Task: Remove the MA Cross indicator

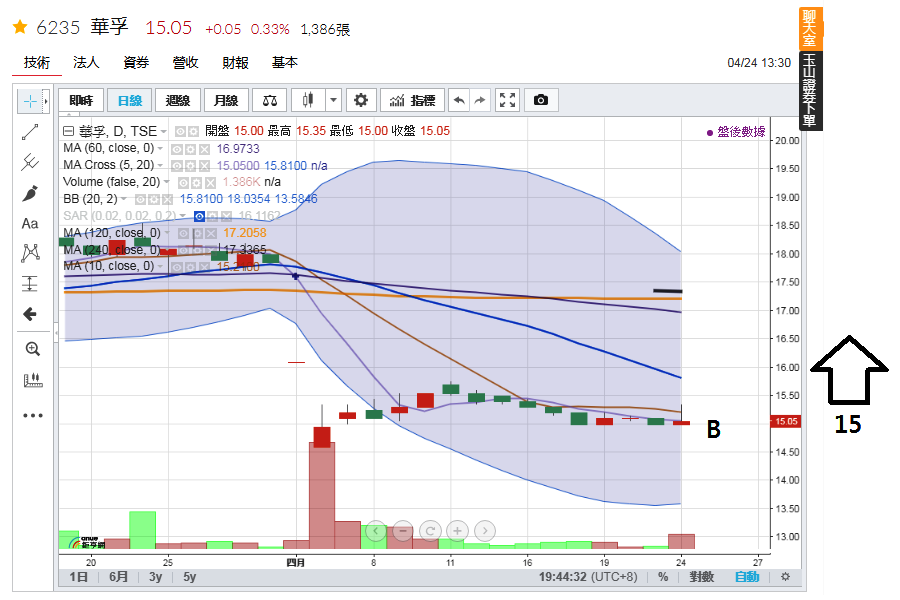Action: pos(204,166)
